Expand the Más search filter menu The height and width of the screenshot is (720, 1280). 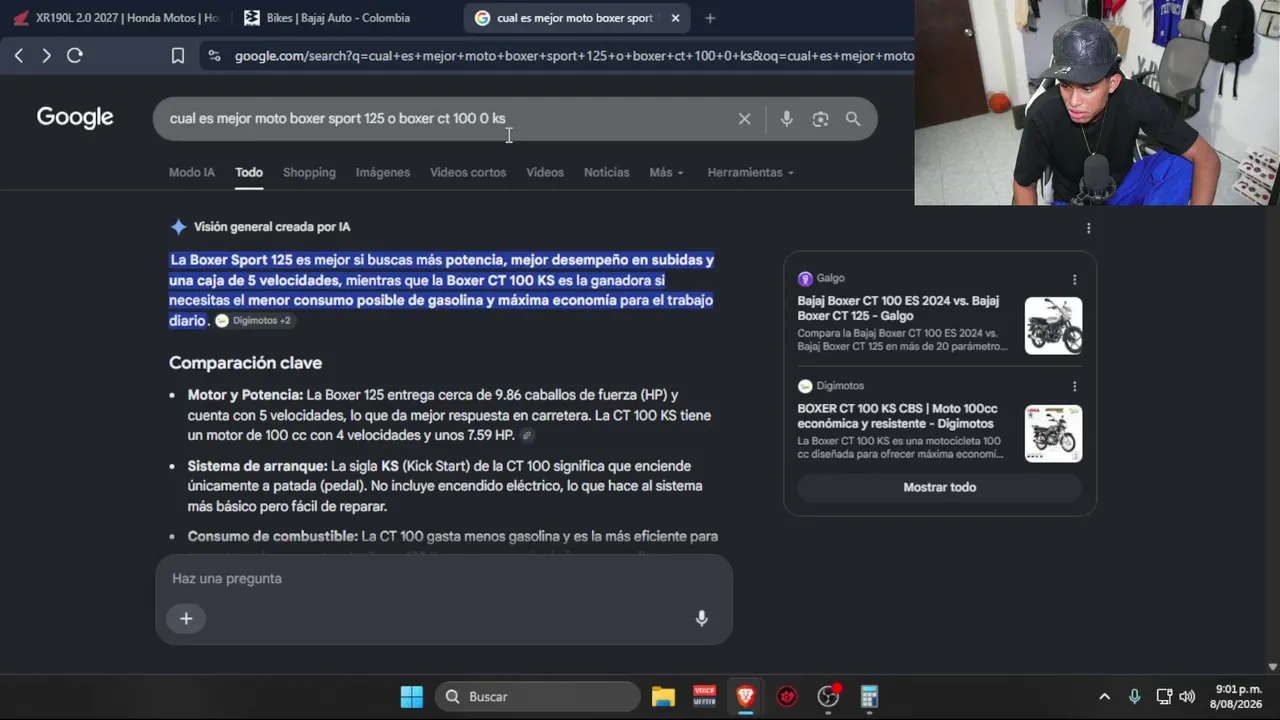[666, 173]
